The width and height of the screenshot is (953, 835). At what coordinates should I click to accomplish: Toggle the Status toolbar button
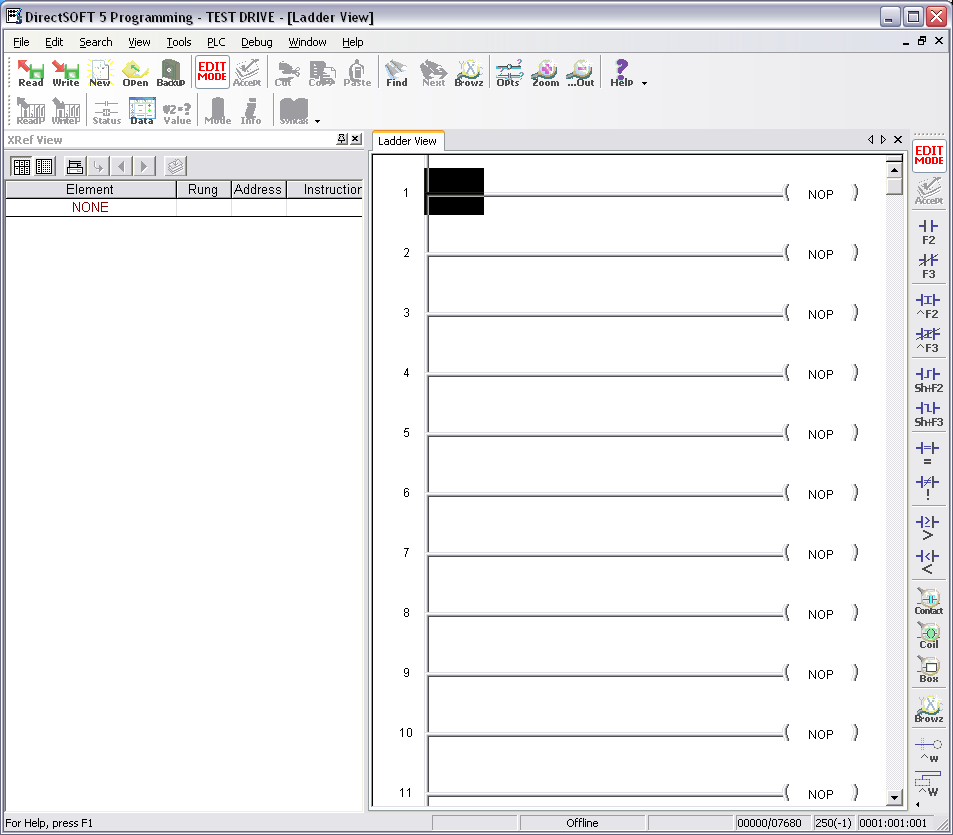coord(106,111)
